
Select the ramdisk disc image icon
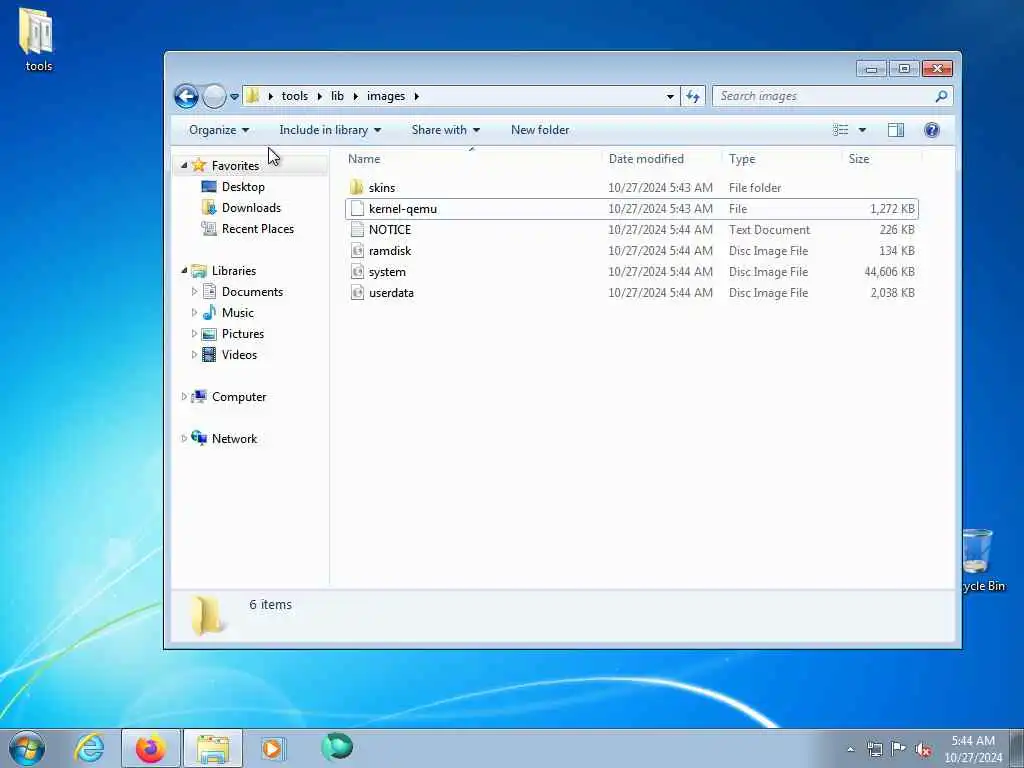click(357, 250)
